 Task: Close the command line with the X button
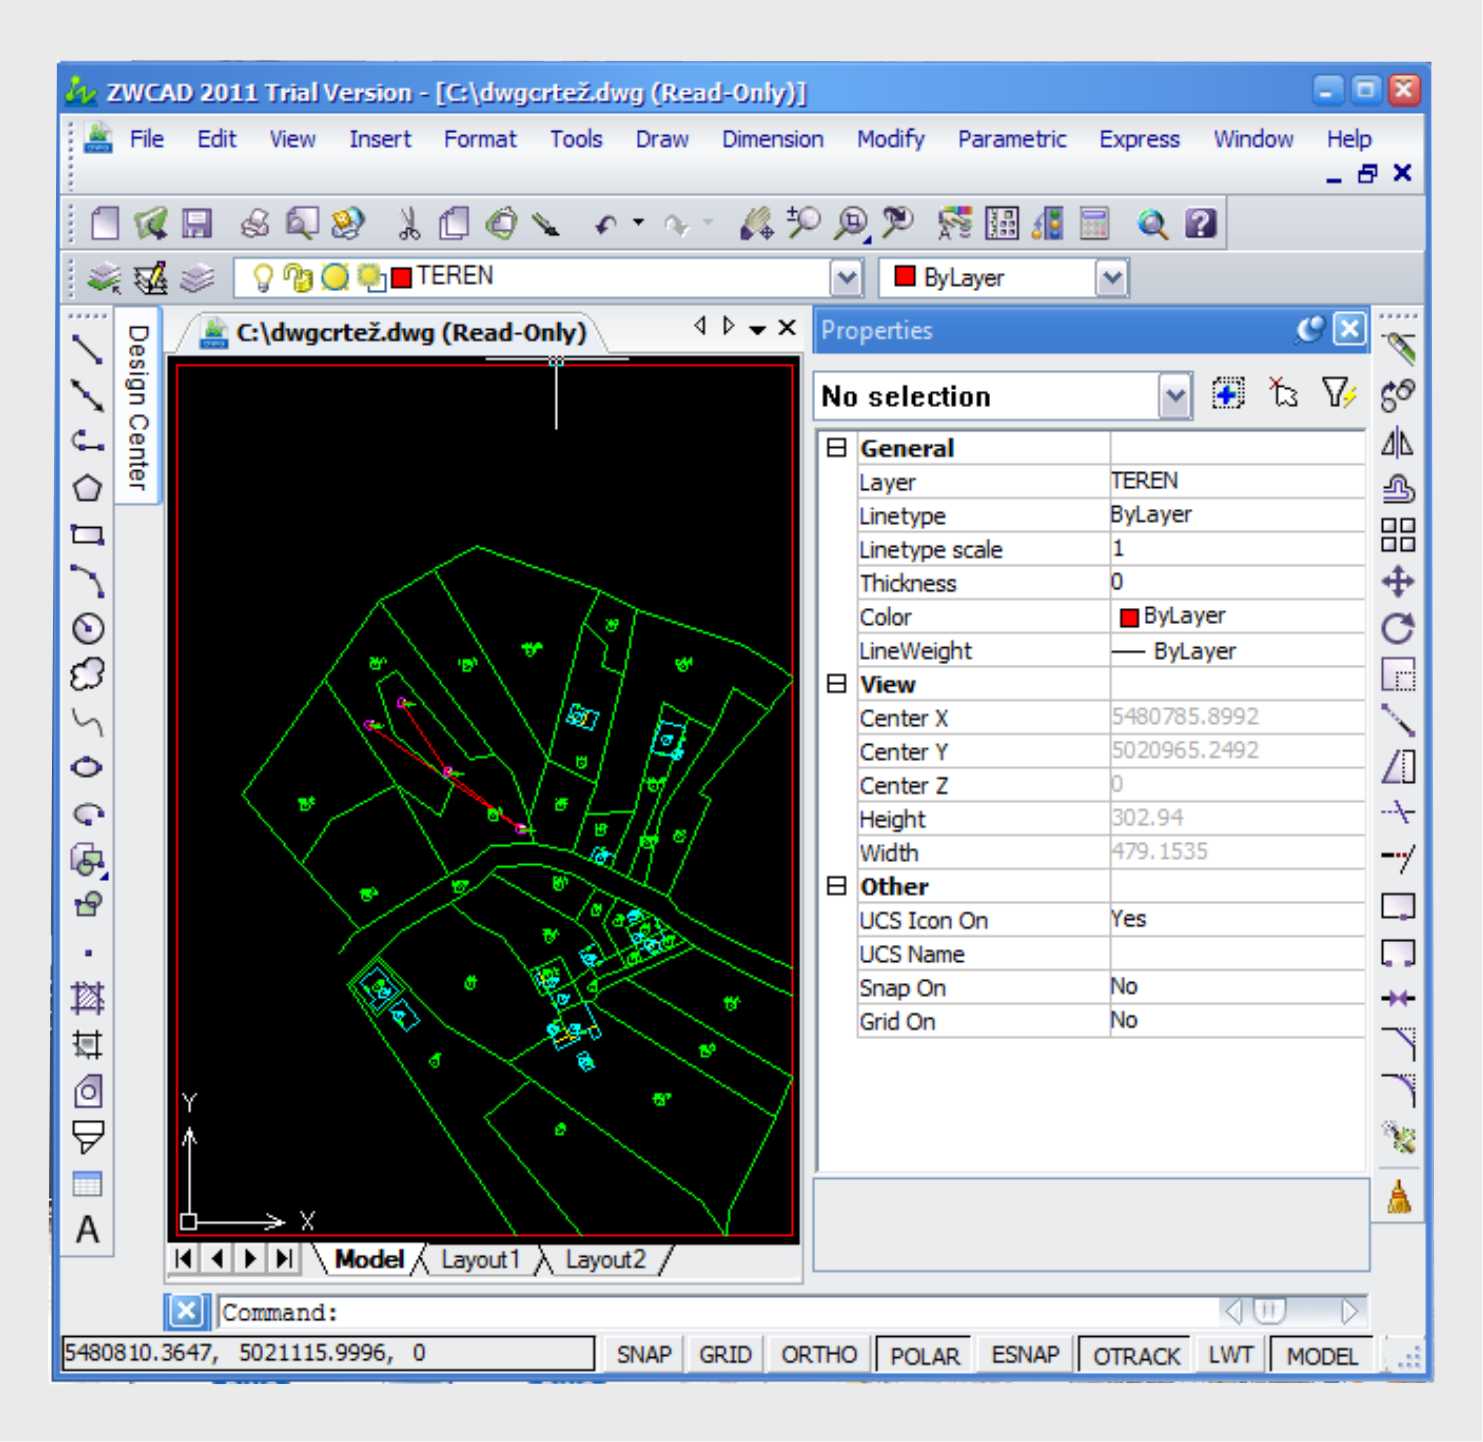pyautogui.click(x=186, y=1311)
